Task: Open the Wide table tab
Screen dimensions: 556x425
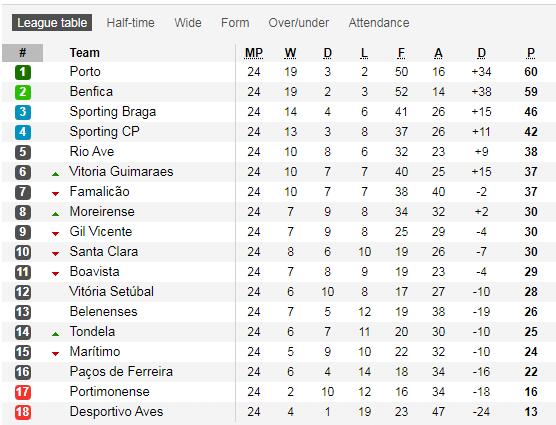Action: [188, 23]
